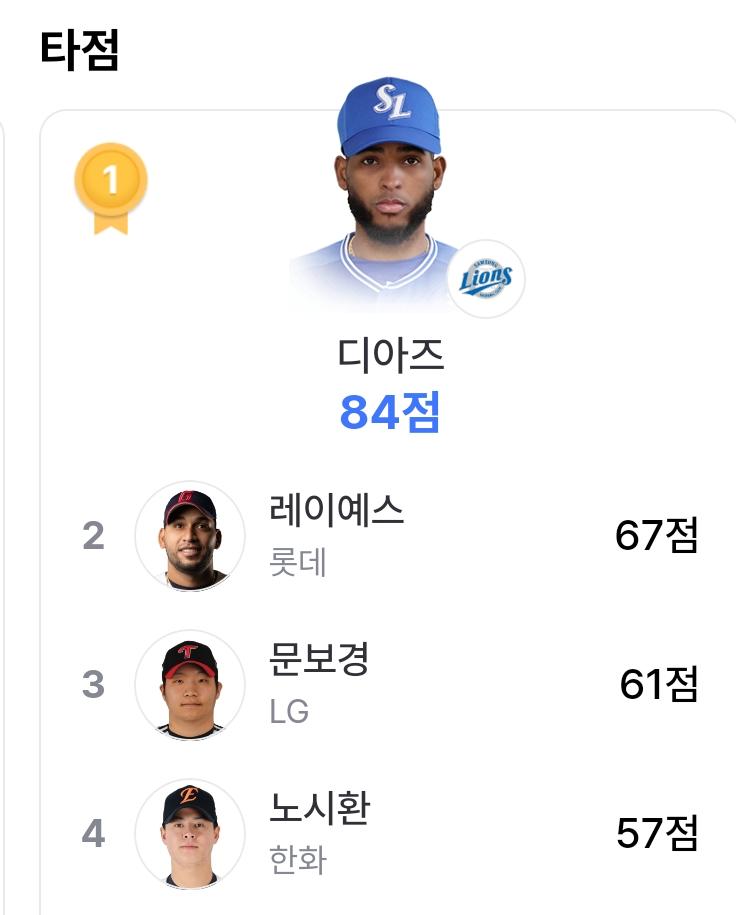Select the 디아즈 player name
The image size is (736, 915).
390,355
